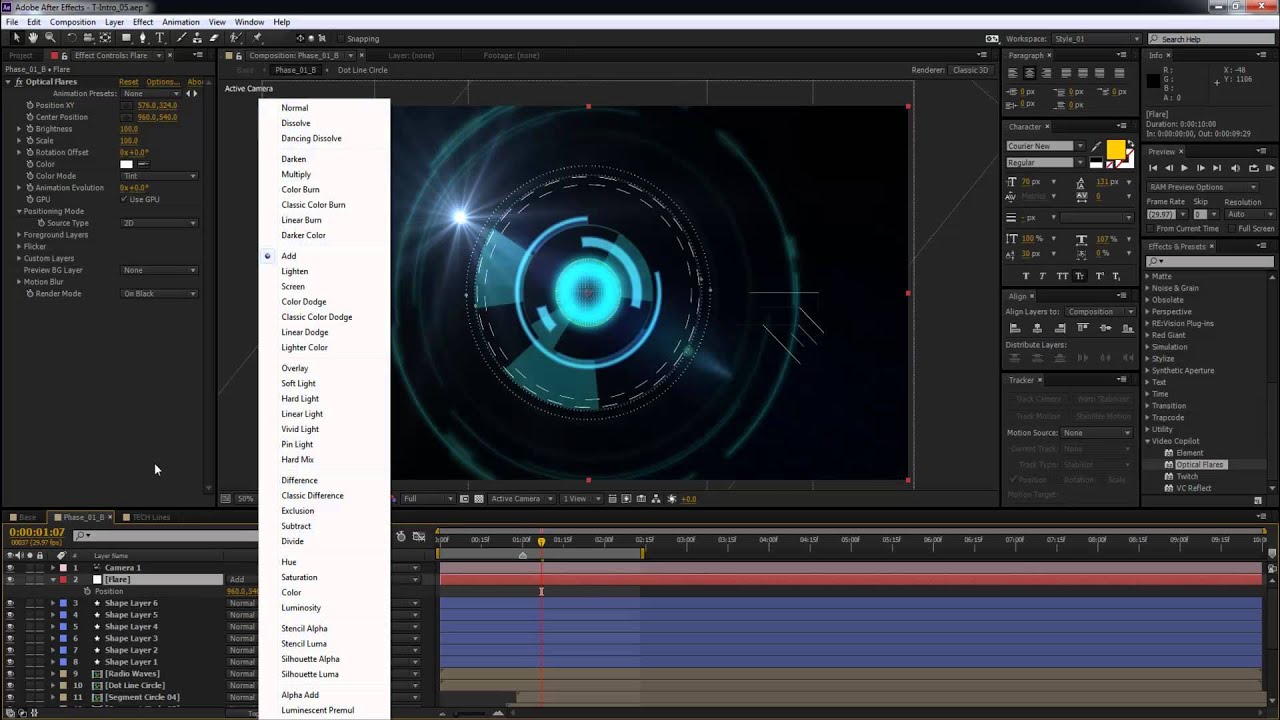
Task: Expand the Camera 1 layer properties
Action: tap(53, 567)
